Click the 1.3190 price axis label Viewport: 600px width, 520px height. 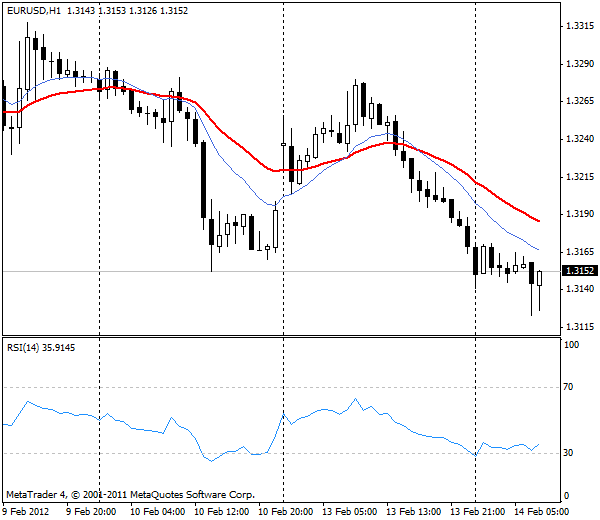point(580,214)
